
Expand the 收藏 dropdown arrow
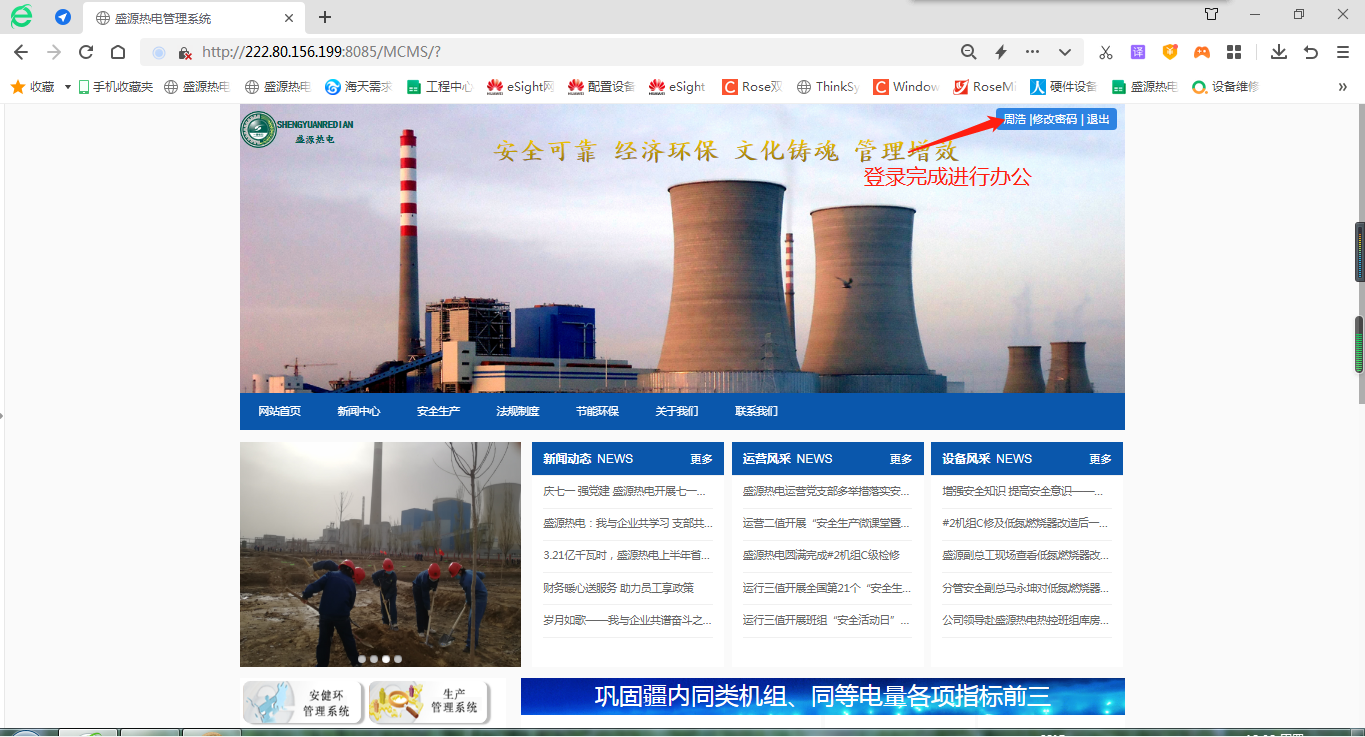point(68,87)
